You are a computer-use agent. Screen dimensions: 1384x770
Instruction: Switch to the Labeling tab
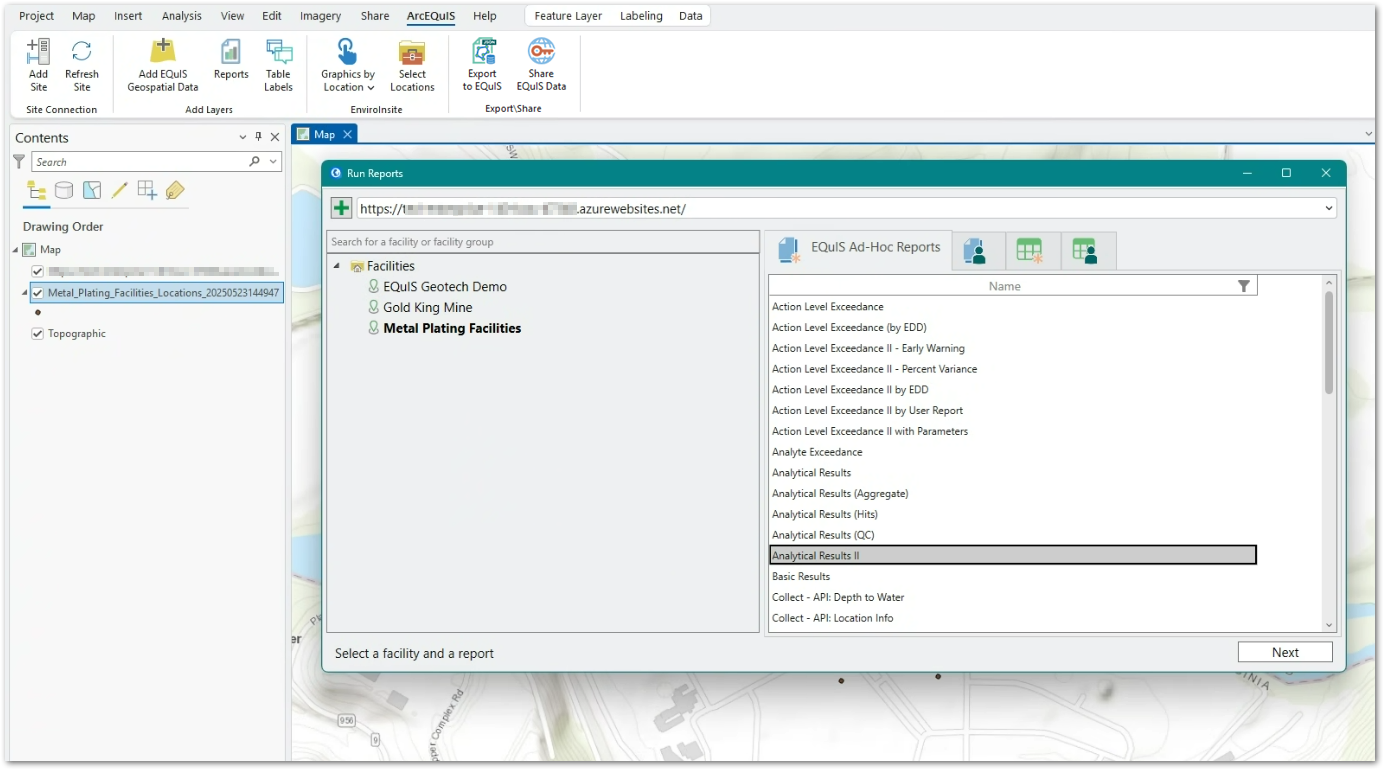point(641,16)
